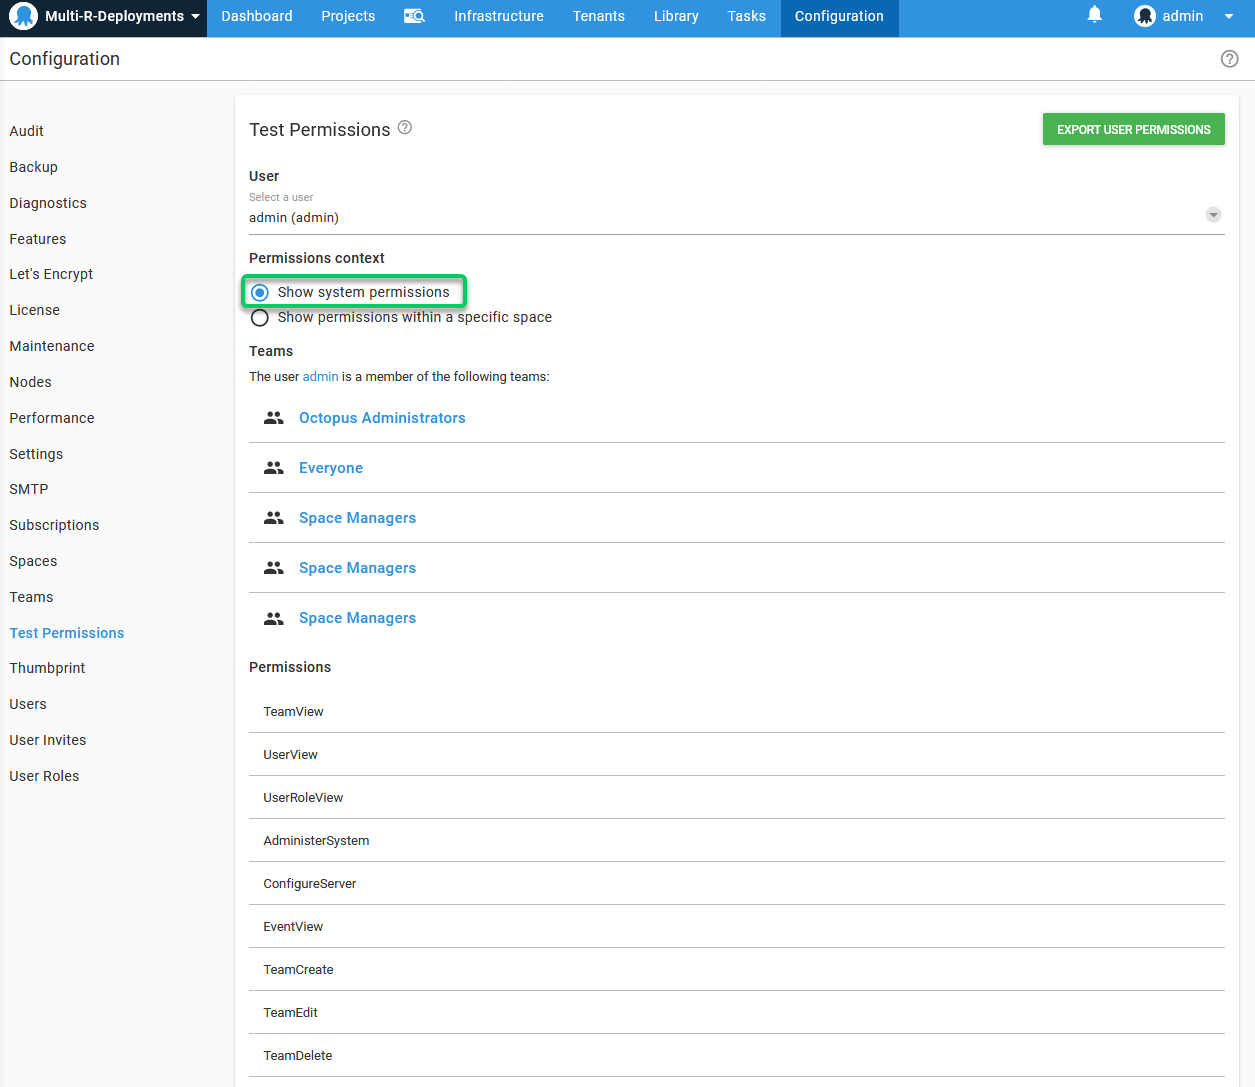The width and height of the screenshot is (1255, 1087).
Task: Go to the Library tab
Action: (x=676, y=16)
